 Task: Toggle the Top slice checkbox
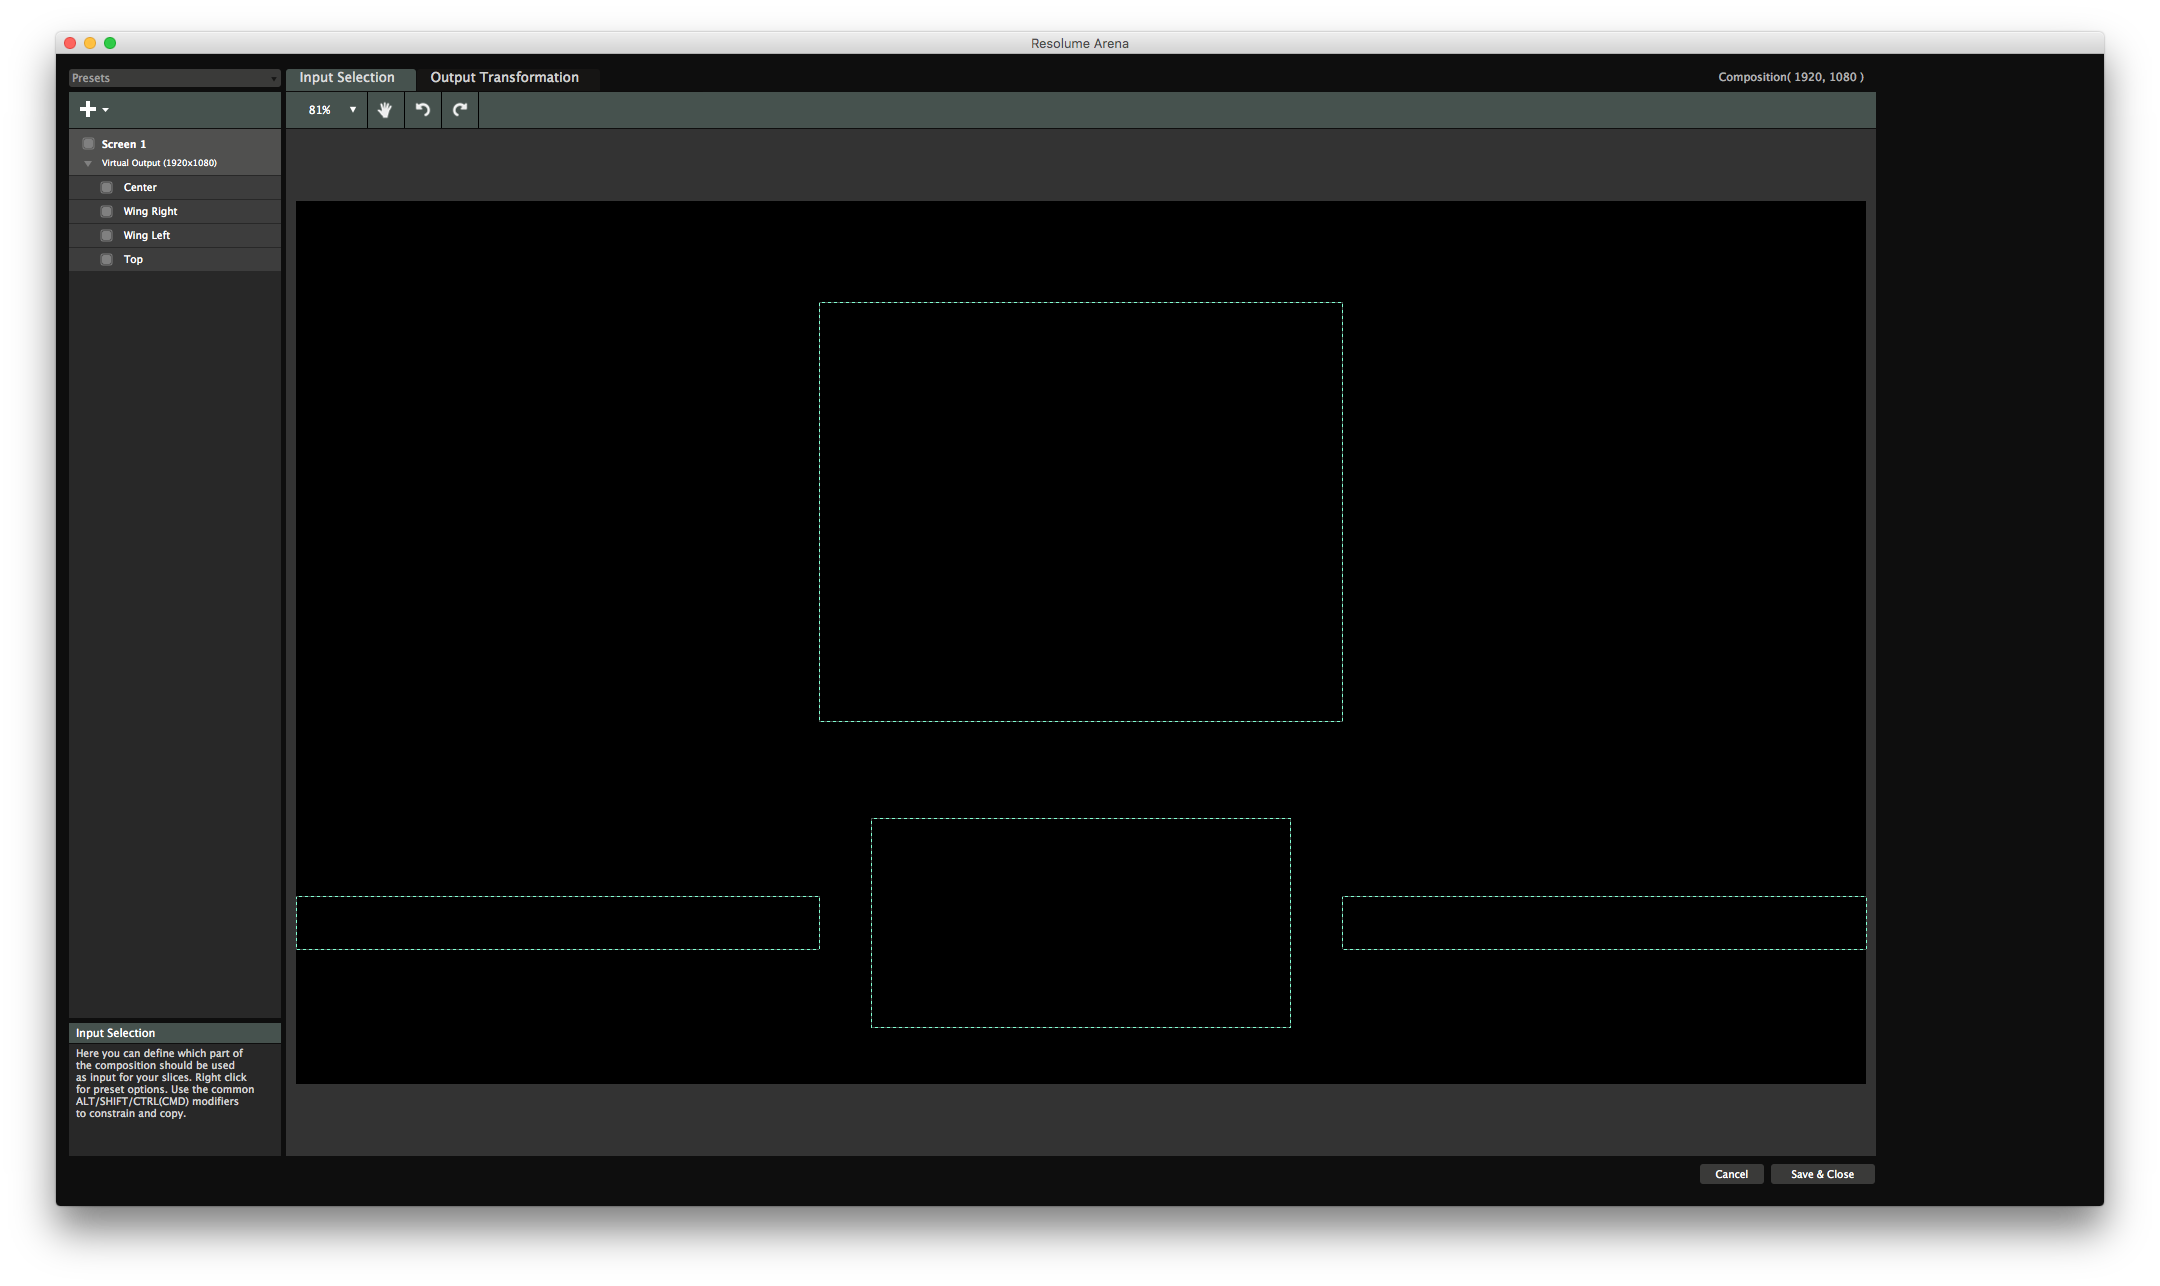click(x=107, y=259)
